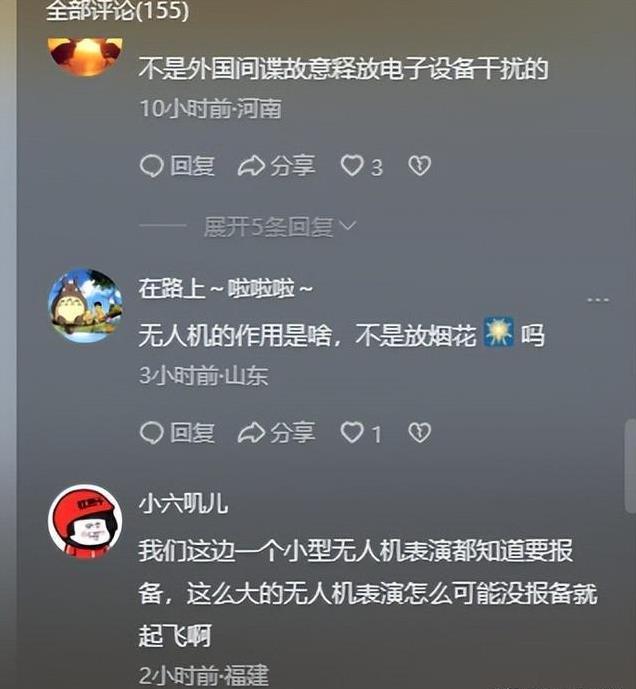
Task: Like the Henan comment with heart icon
Action: coord(352,166)
